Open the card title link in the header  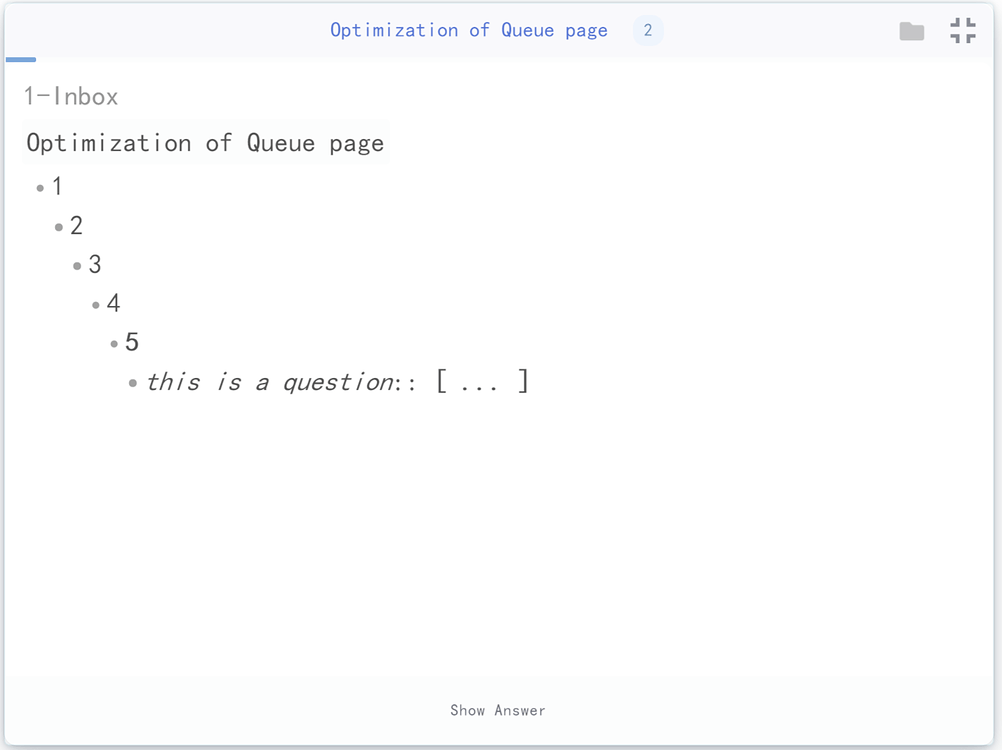tap(467, 30)
